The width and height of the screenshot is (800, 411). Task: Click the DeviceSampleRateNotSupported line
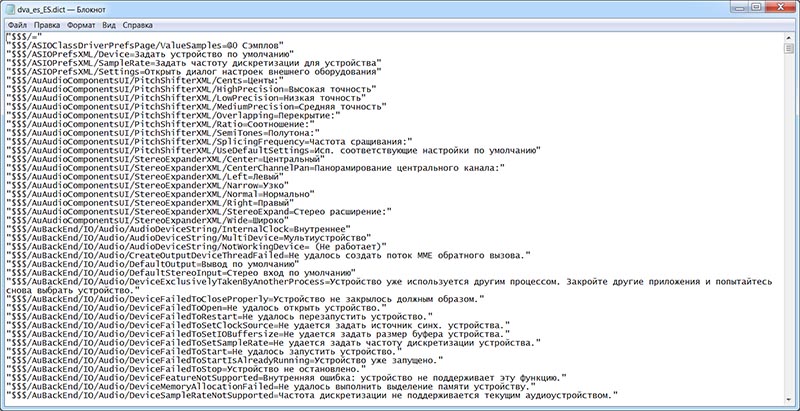[x=311, y=398]
